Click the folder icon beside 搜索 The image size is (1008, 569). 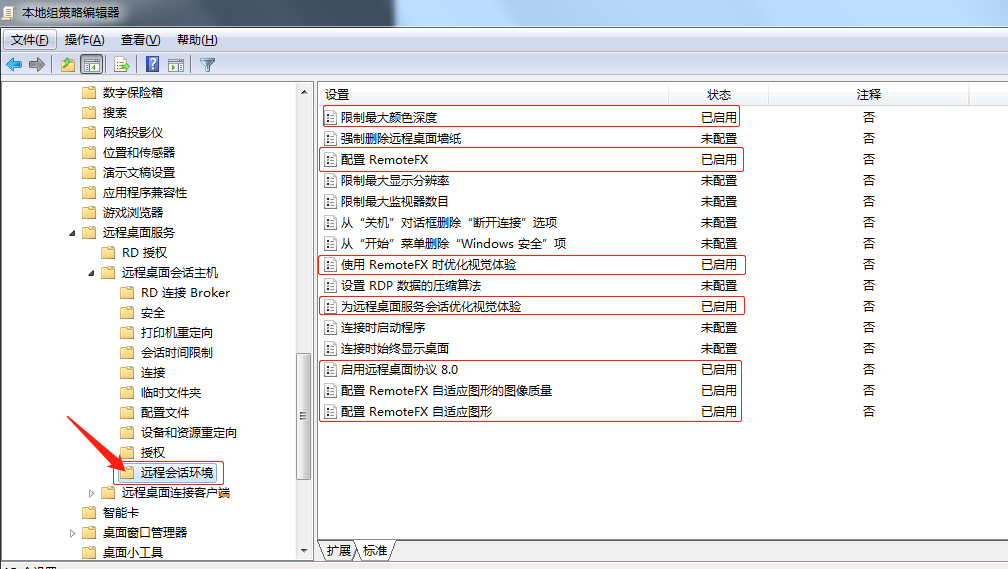(x=89, y=113)
